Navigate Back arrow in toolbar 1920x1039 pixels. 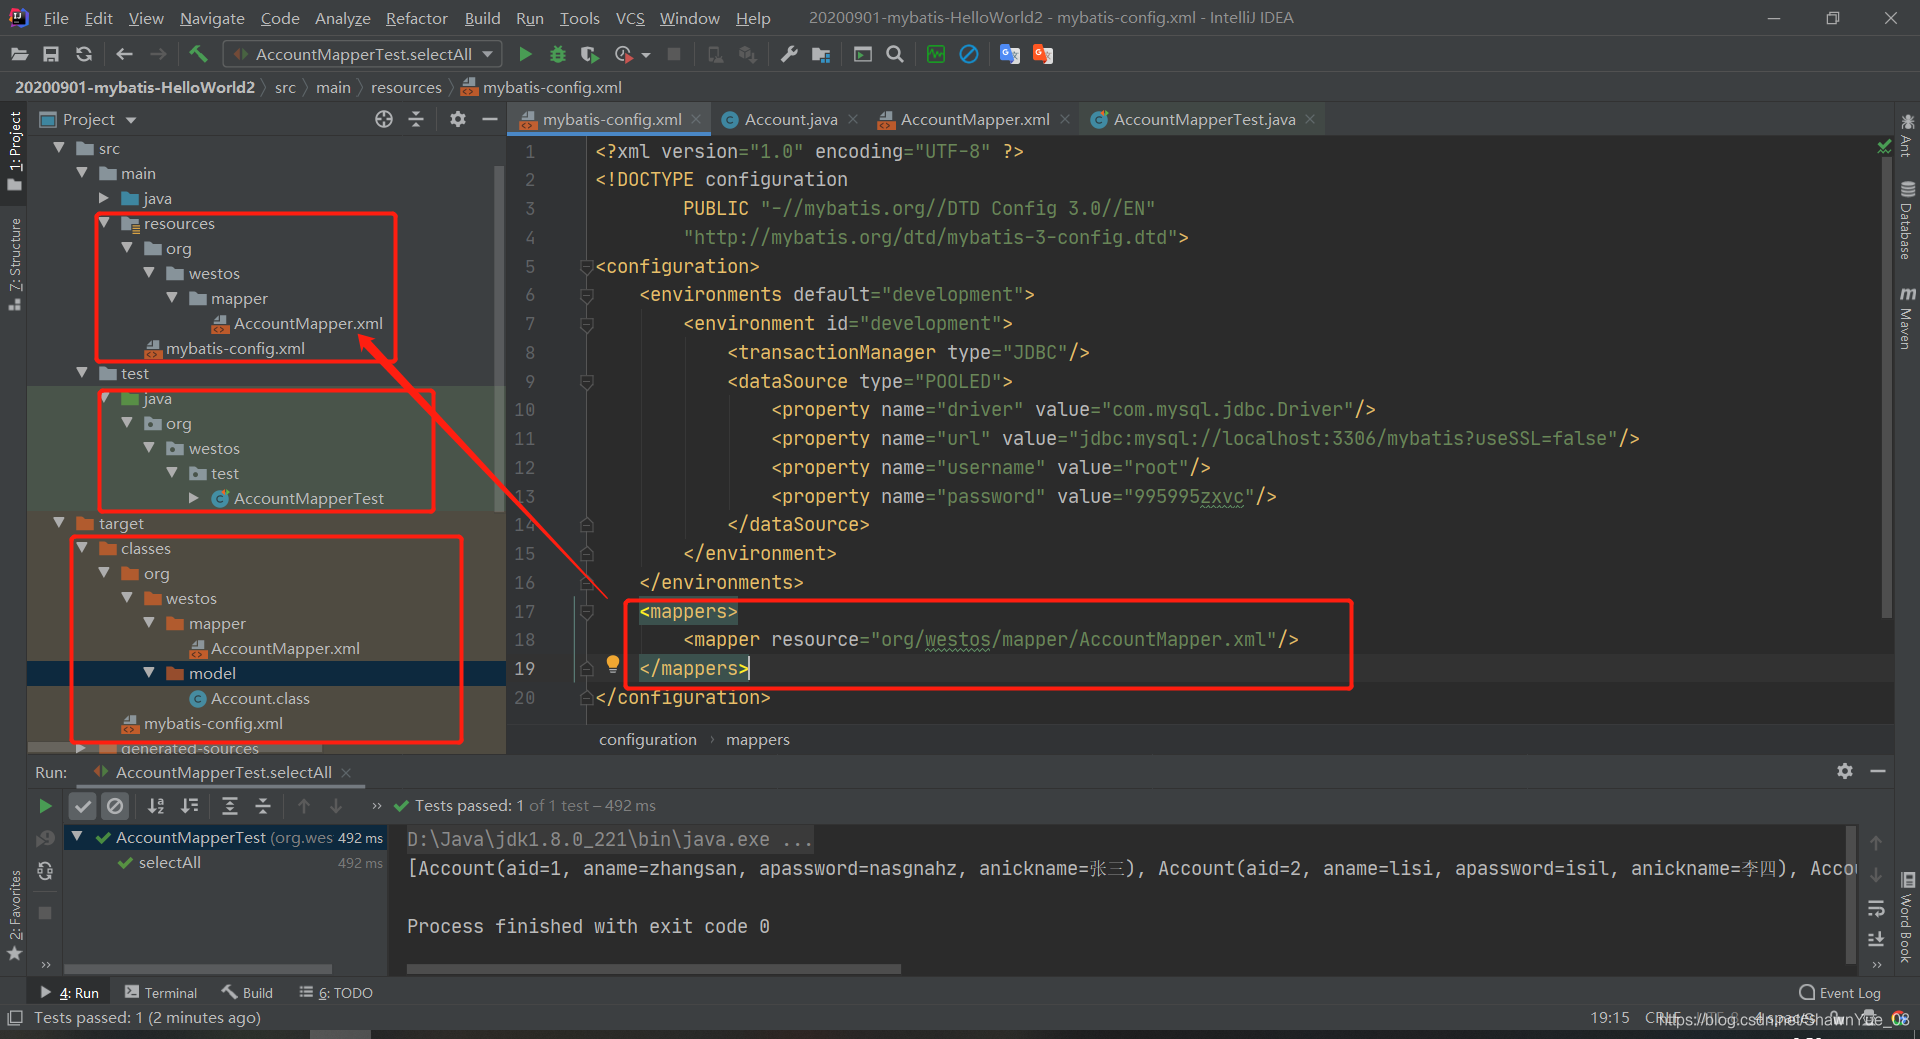pyautogui.click(x=124, y=54)
